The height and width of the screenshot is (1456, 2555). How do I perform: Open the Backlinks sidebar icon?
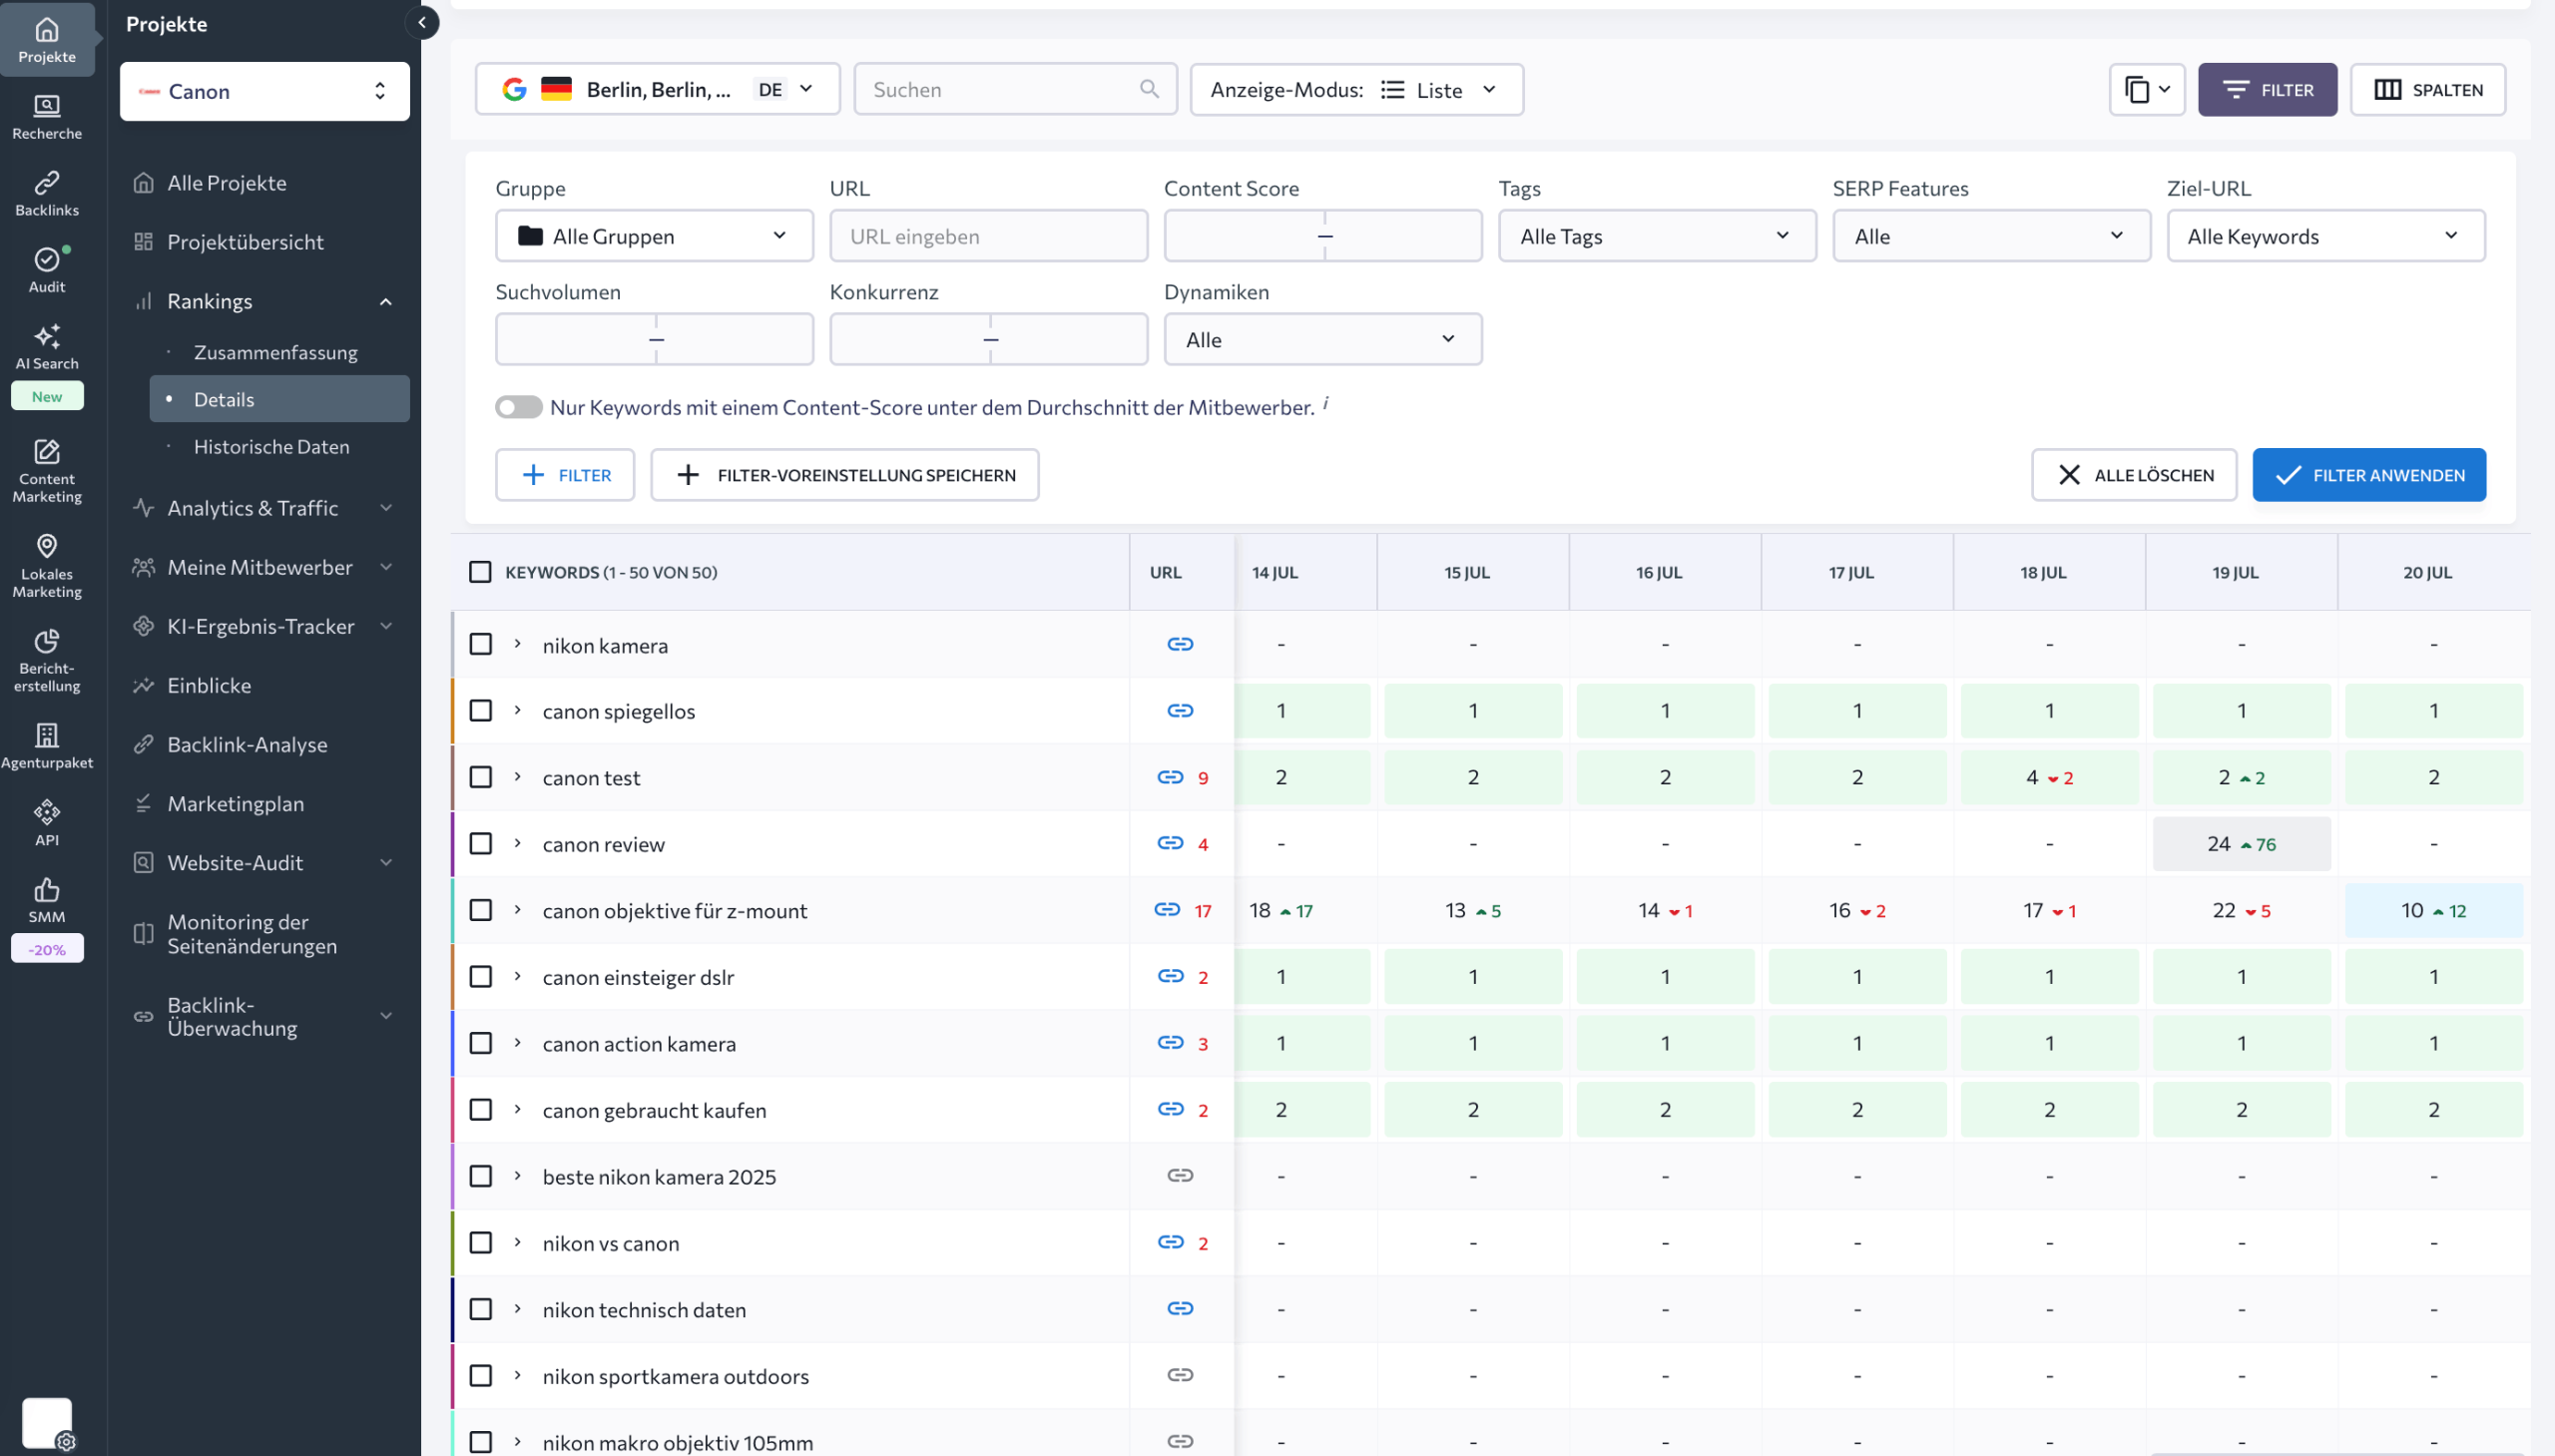[x=47, y=182]
